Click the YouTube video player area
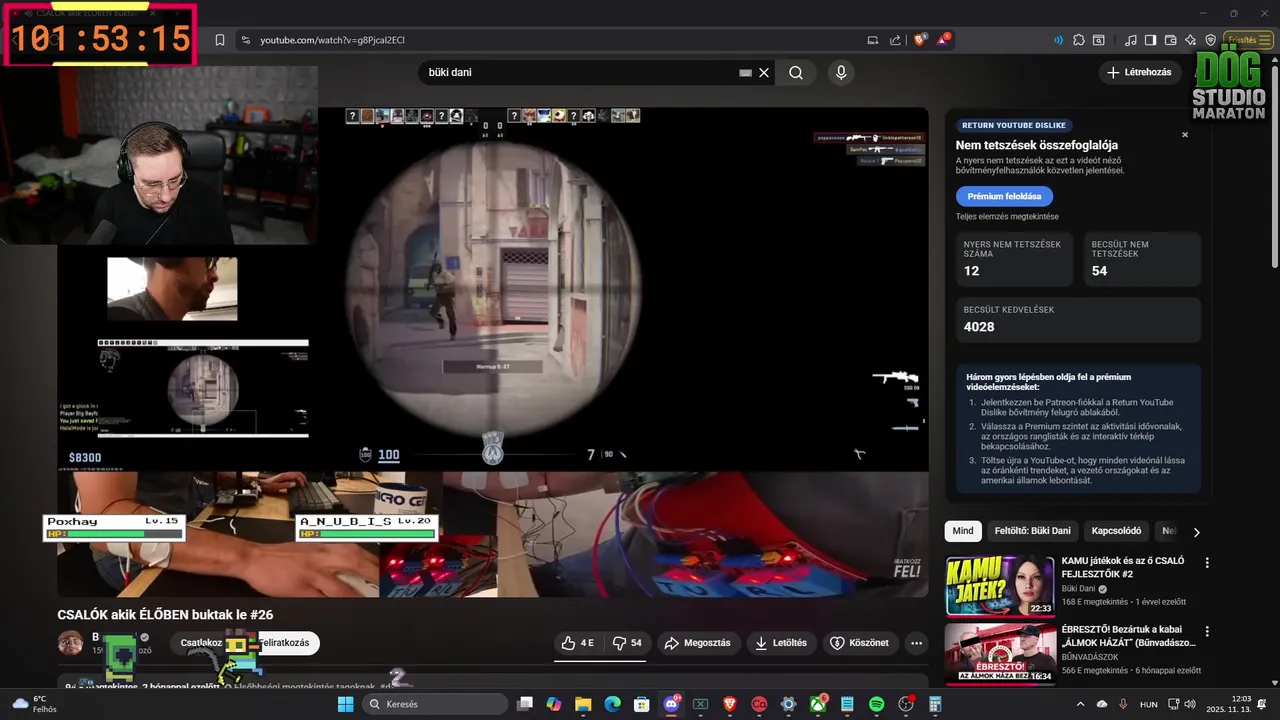 pyautogui.click(x=493, y=352)
